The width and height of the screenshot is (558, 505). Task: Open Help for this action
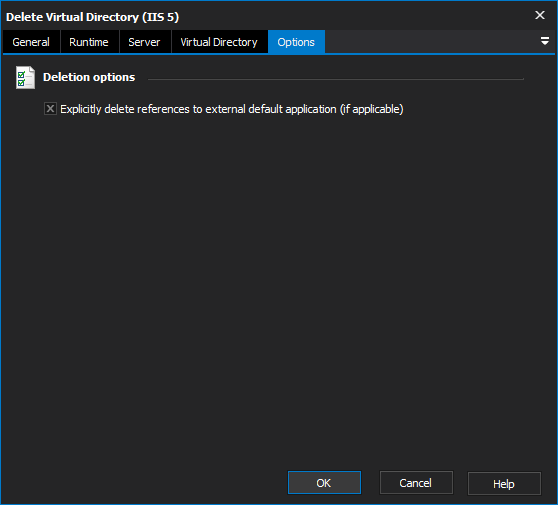point(504,483)
